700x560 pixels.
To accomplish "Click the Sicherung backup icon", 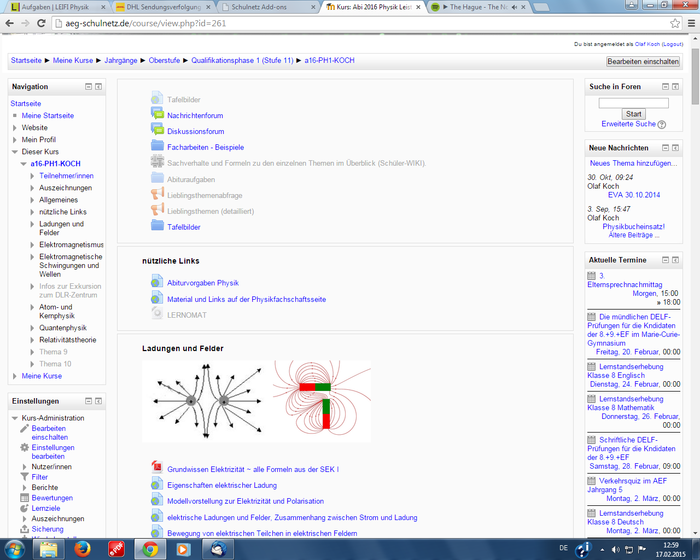I will pos(25,529).
